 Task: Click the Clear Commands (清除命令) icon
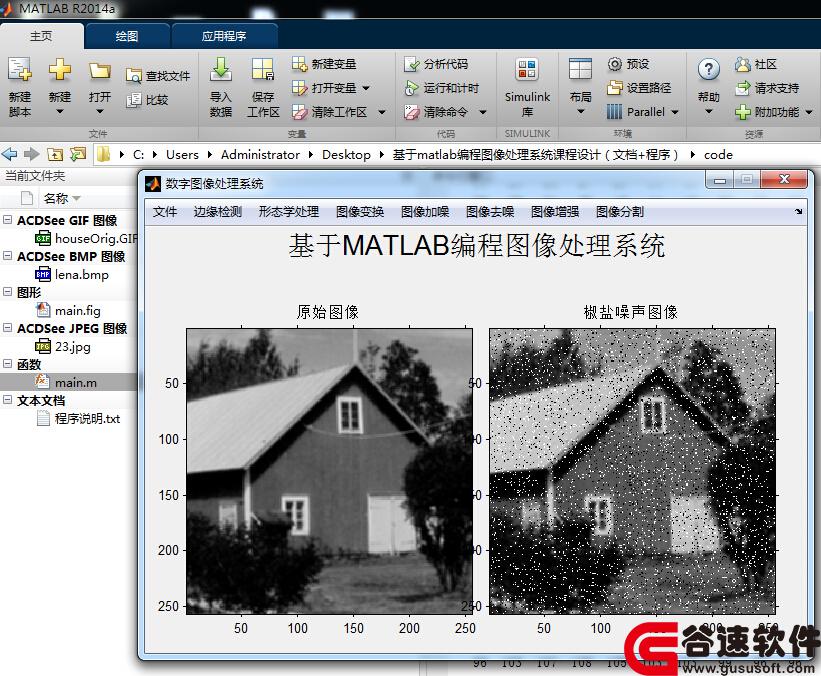[412, 112]
